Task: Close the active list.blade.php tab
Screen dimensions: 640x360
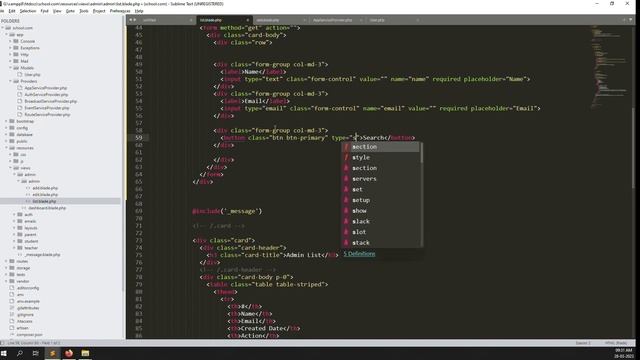Action: pos(247,20)
